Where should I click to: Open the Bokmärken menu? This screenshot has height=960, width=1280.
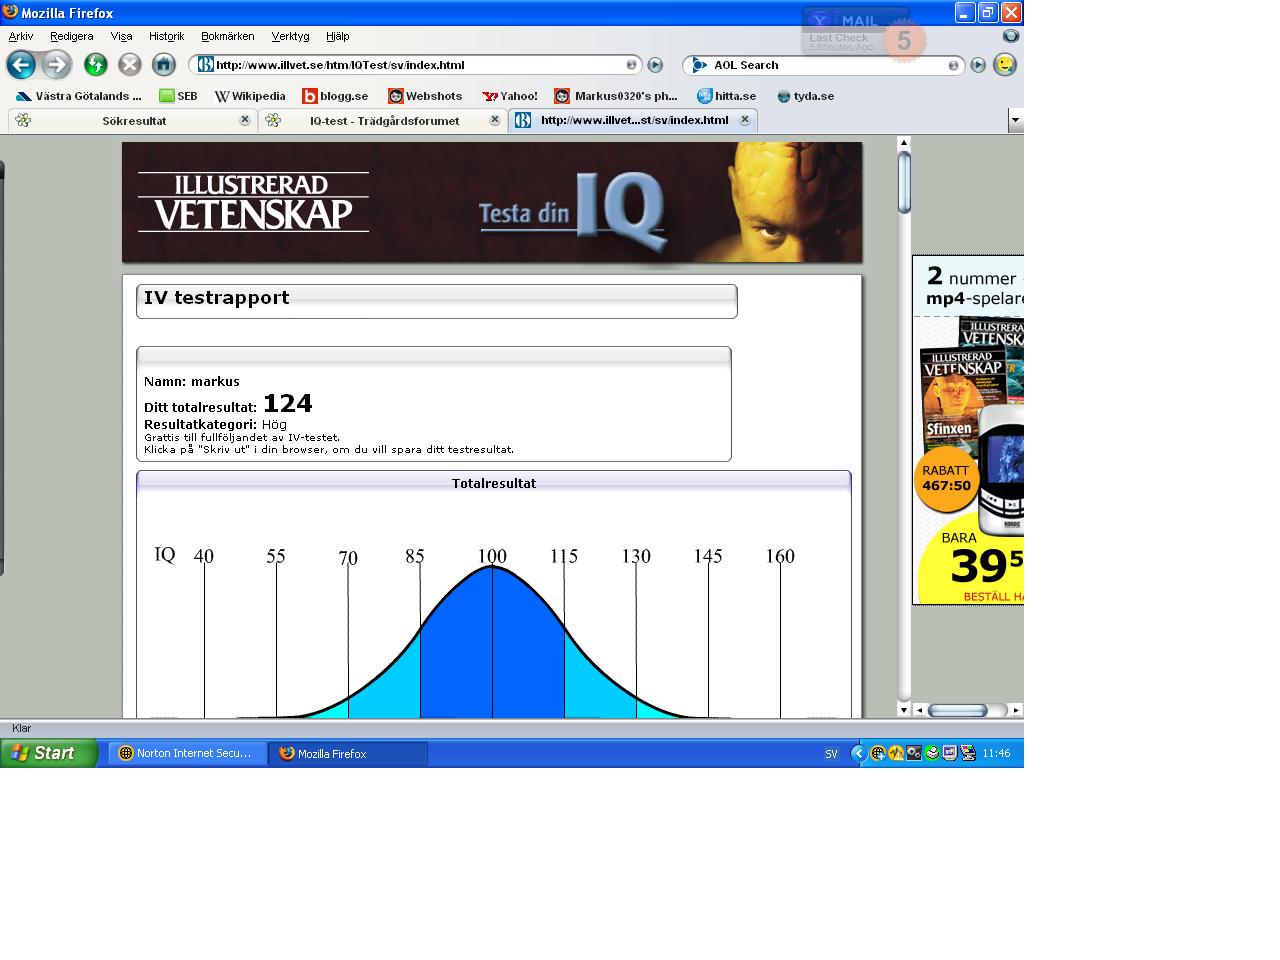(x=227, y=36)
